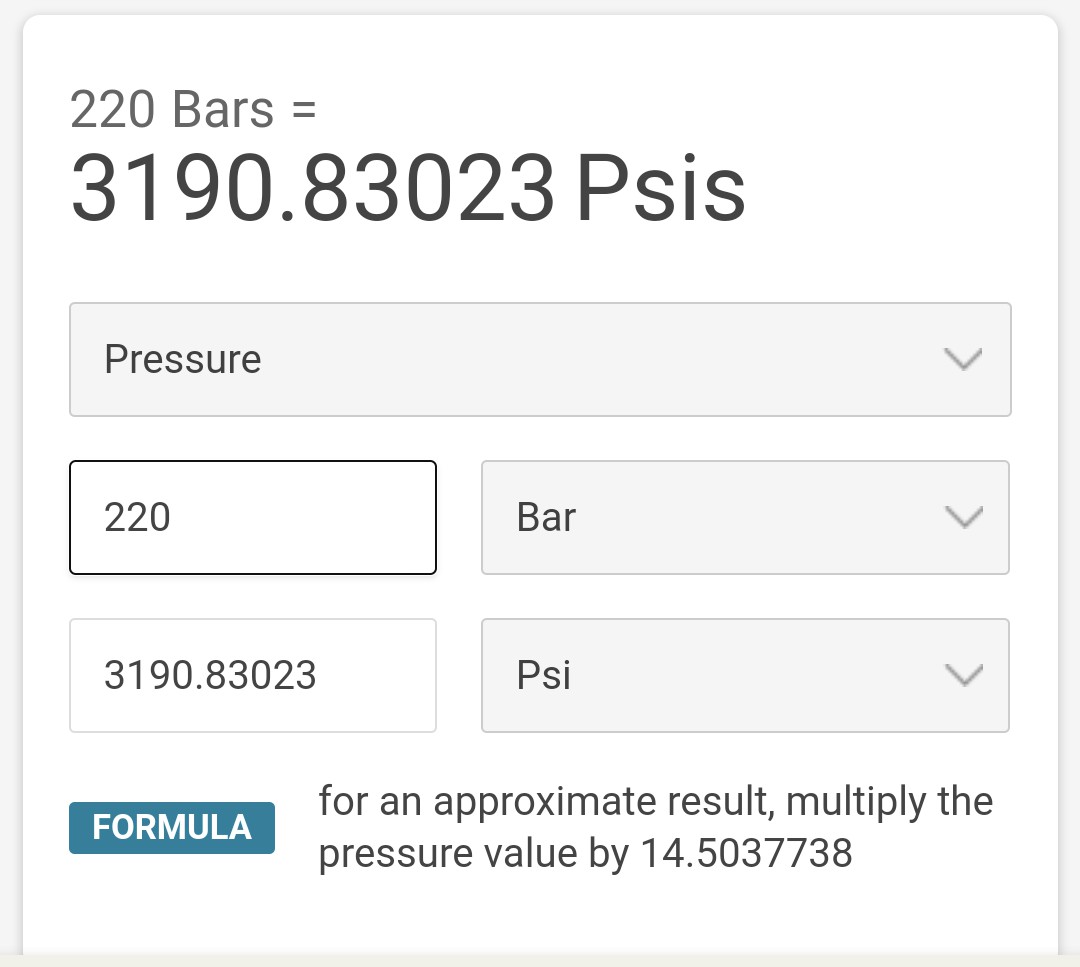
Task: Click the word "Bars" in top heading
Action: coord(223,109)
